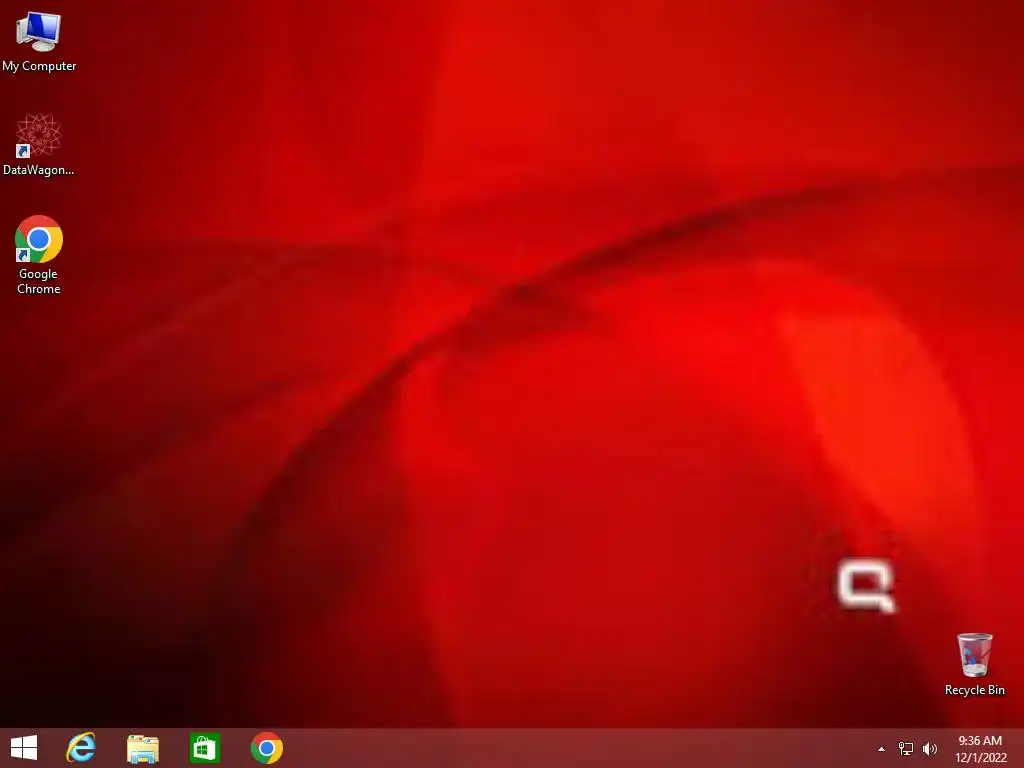
Task: Open File Explorer from the taskbar
Action: click(x=142, y=748)
